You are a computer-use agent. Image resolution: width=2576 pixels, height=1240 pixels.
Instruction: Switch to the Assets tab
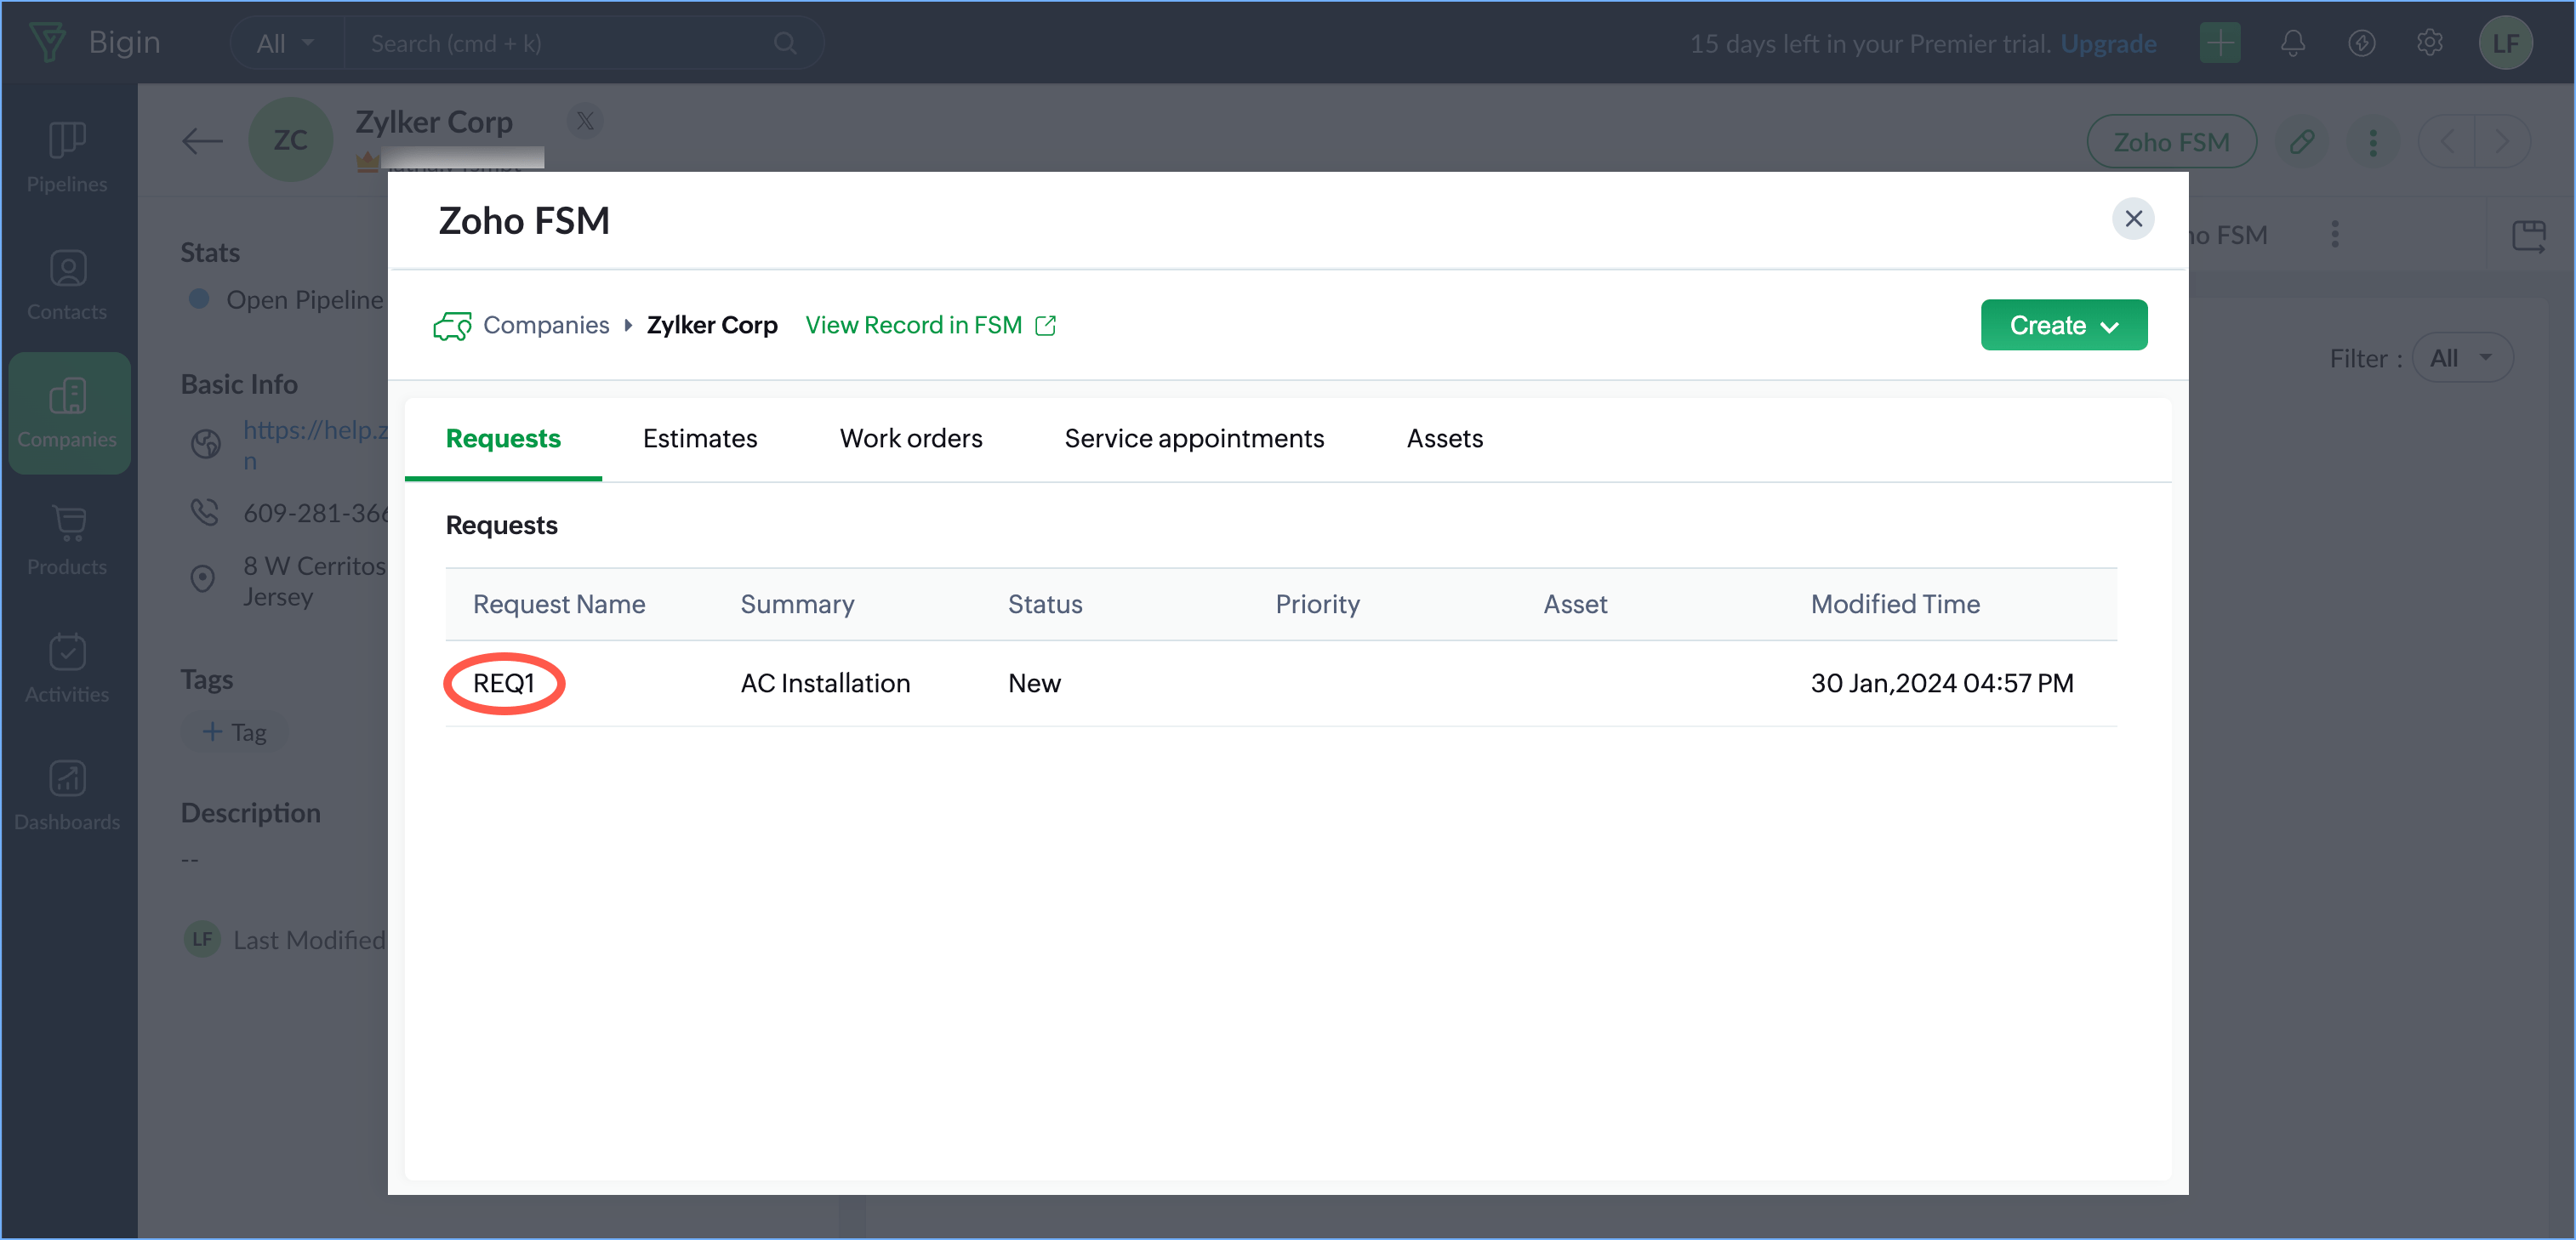(1444, 438)
